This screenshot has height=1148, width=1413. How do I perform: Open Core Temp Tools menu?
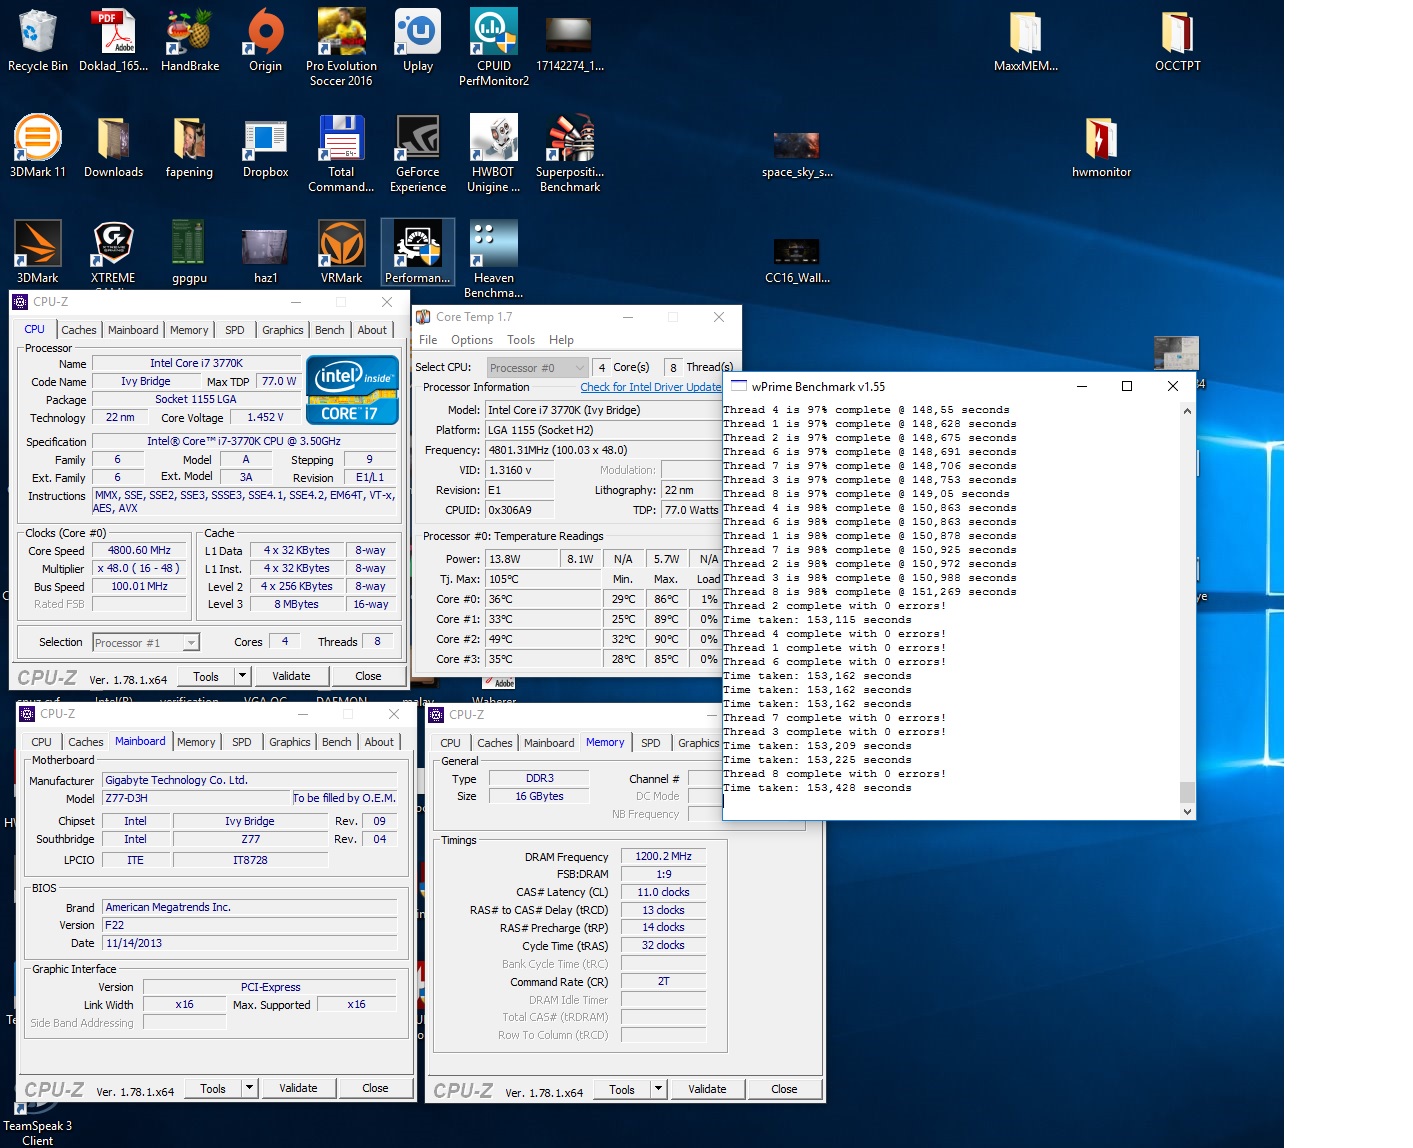(521, 340)
